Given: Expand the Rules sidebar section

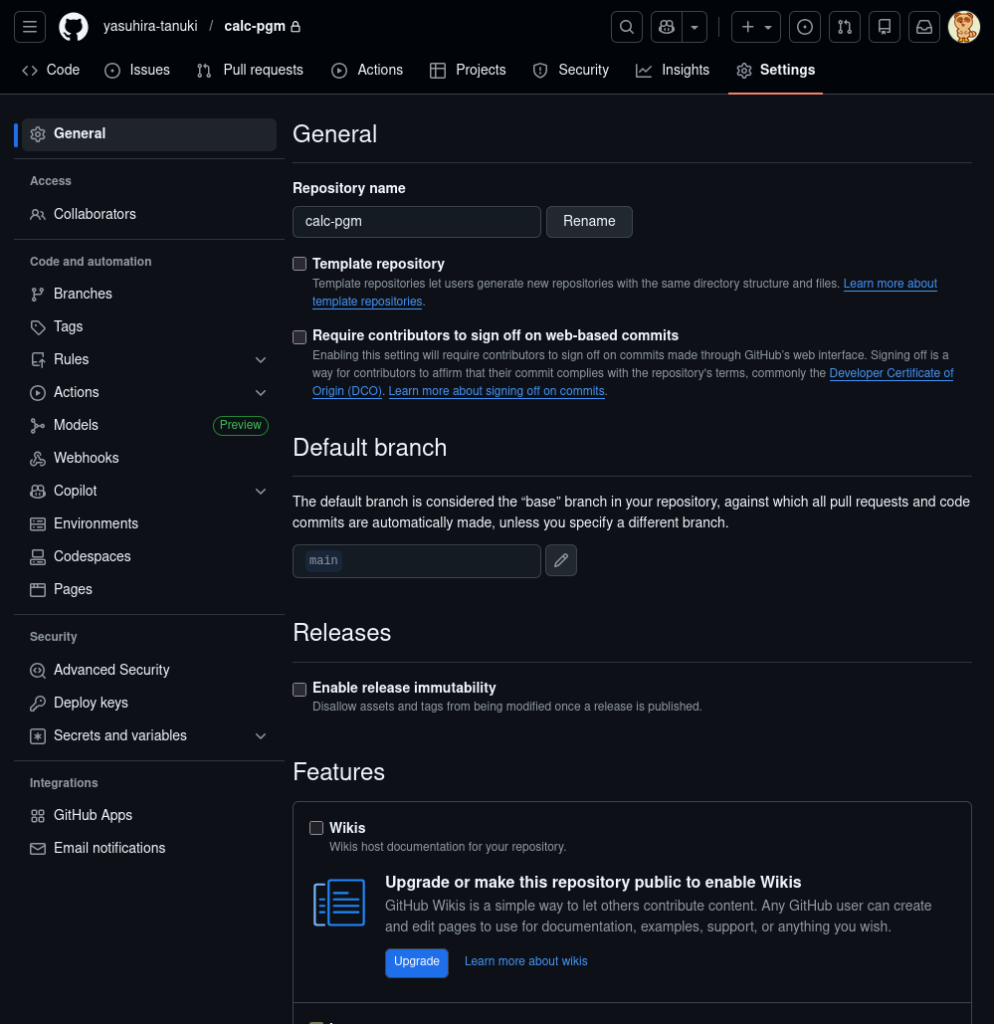Looking at the screenshot, I should [260, 360].
